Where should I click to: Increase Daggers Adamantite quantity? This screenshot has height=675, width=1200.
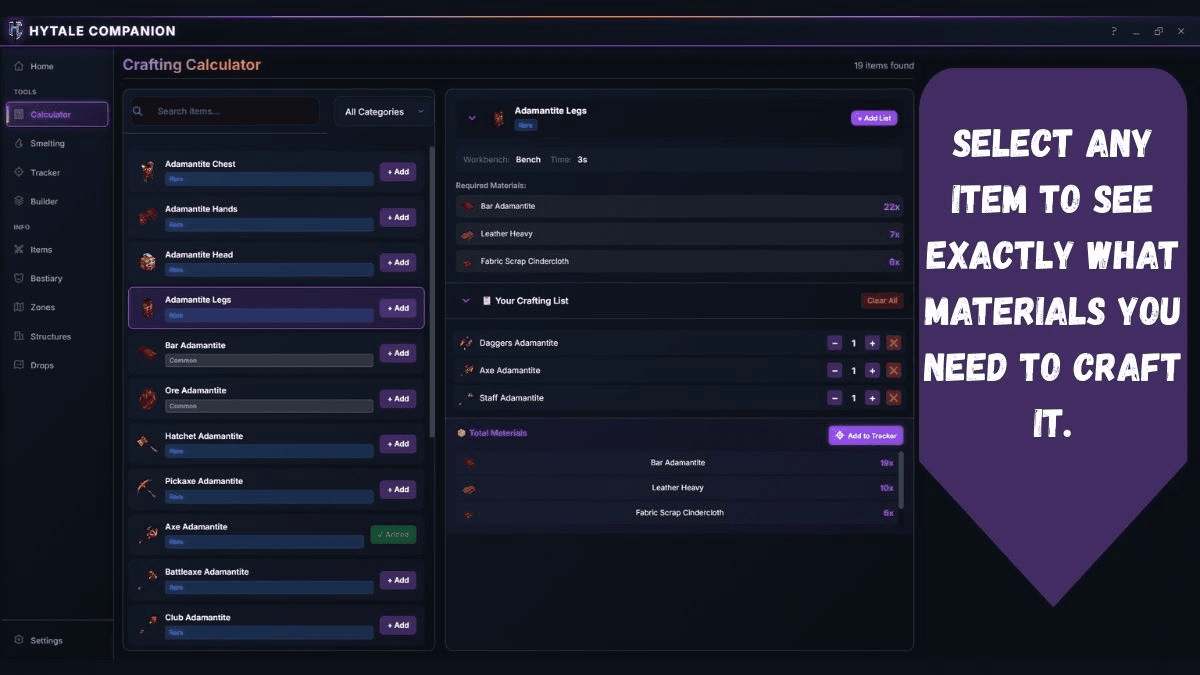pos(872,343)
